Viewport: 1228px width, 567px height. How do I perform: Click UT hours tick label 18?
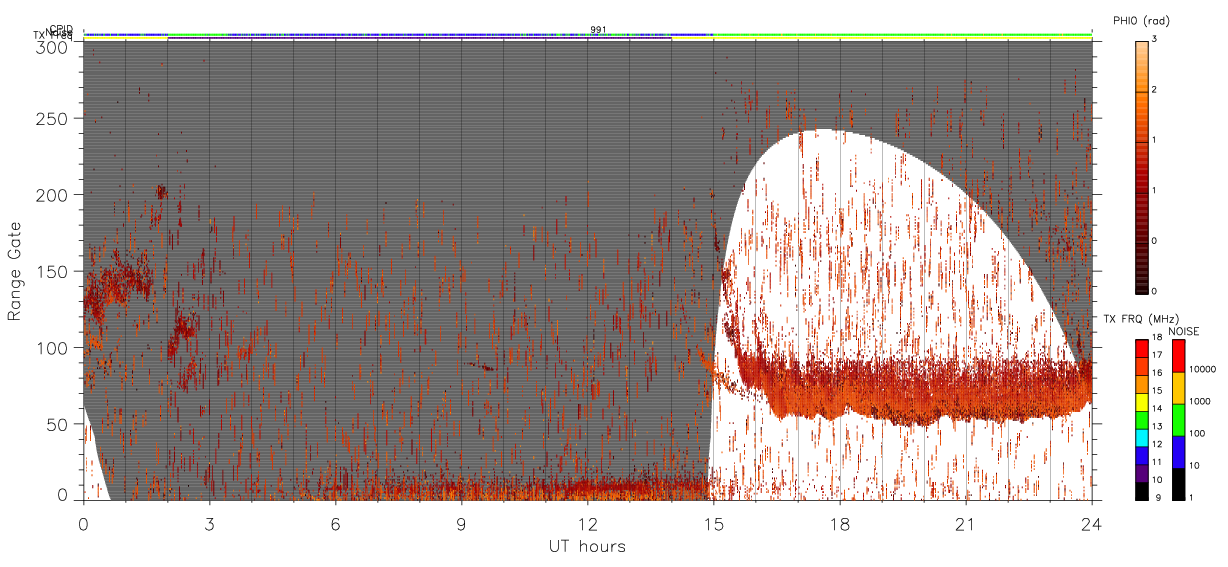tap(839, 524)
